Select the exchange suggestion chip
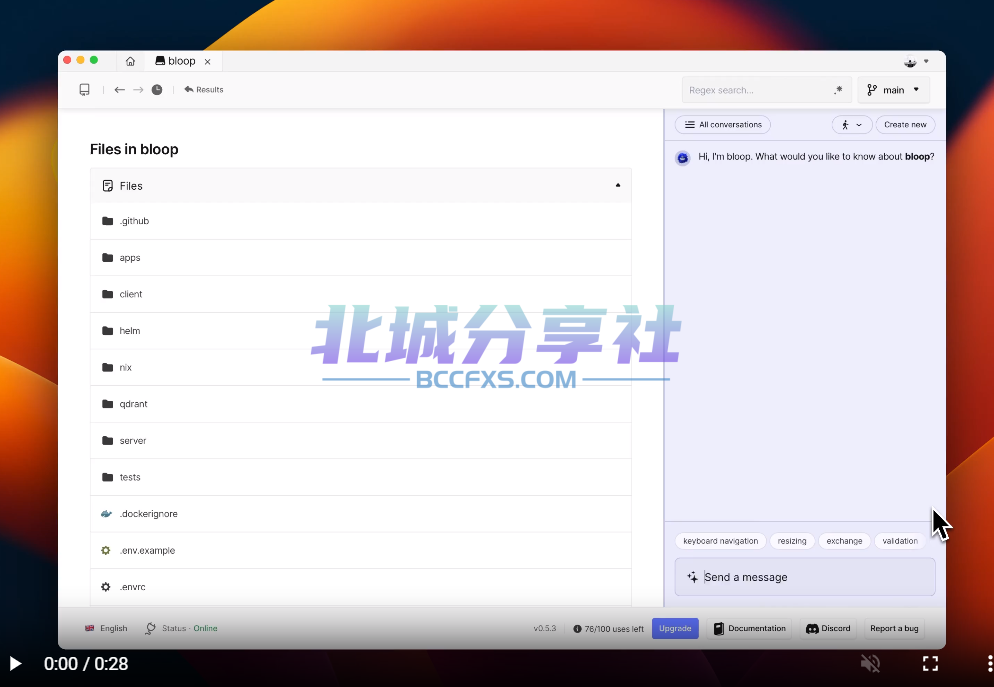The height and width of the screenshot is (687, 994). [844, 541]
